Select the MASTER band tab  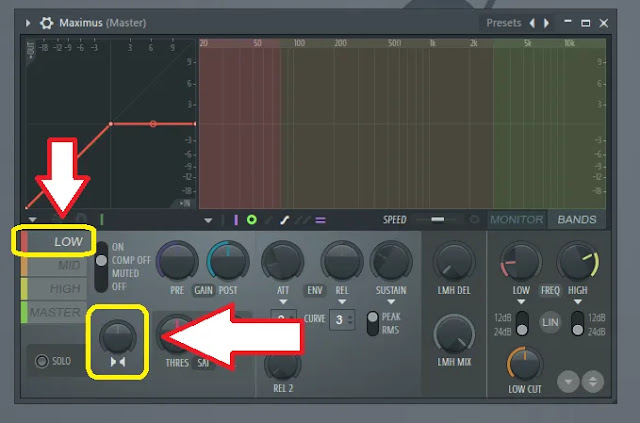(53, 312)
